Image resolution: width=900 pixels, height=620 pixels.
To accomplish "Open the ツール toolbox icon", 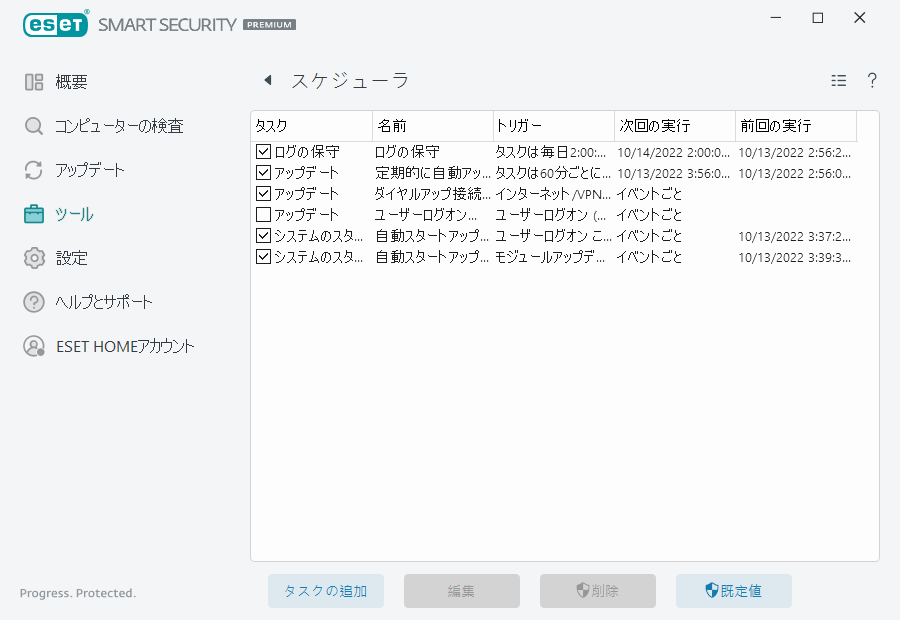I will coord(33,214).
